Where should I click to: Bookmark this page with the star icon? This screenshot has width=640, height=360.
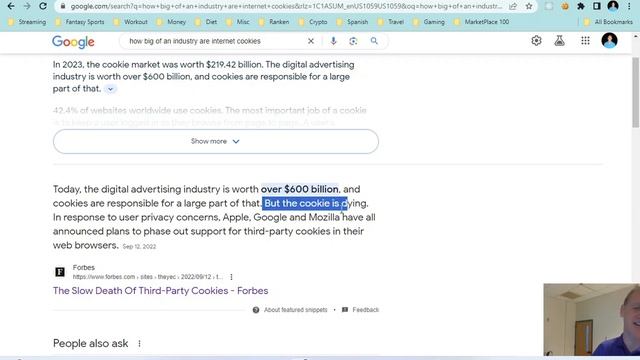[529, 6]
